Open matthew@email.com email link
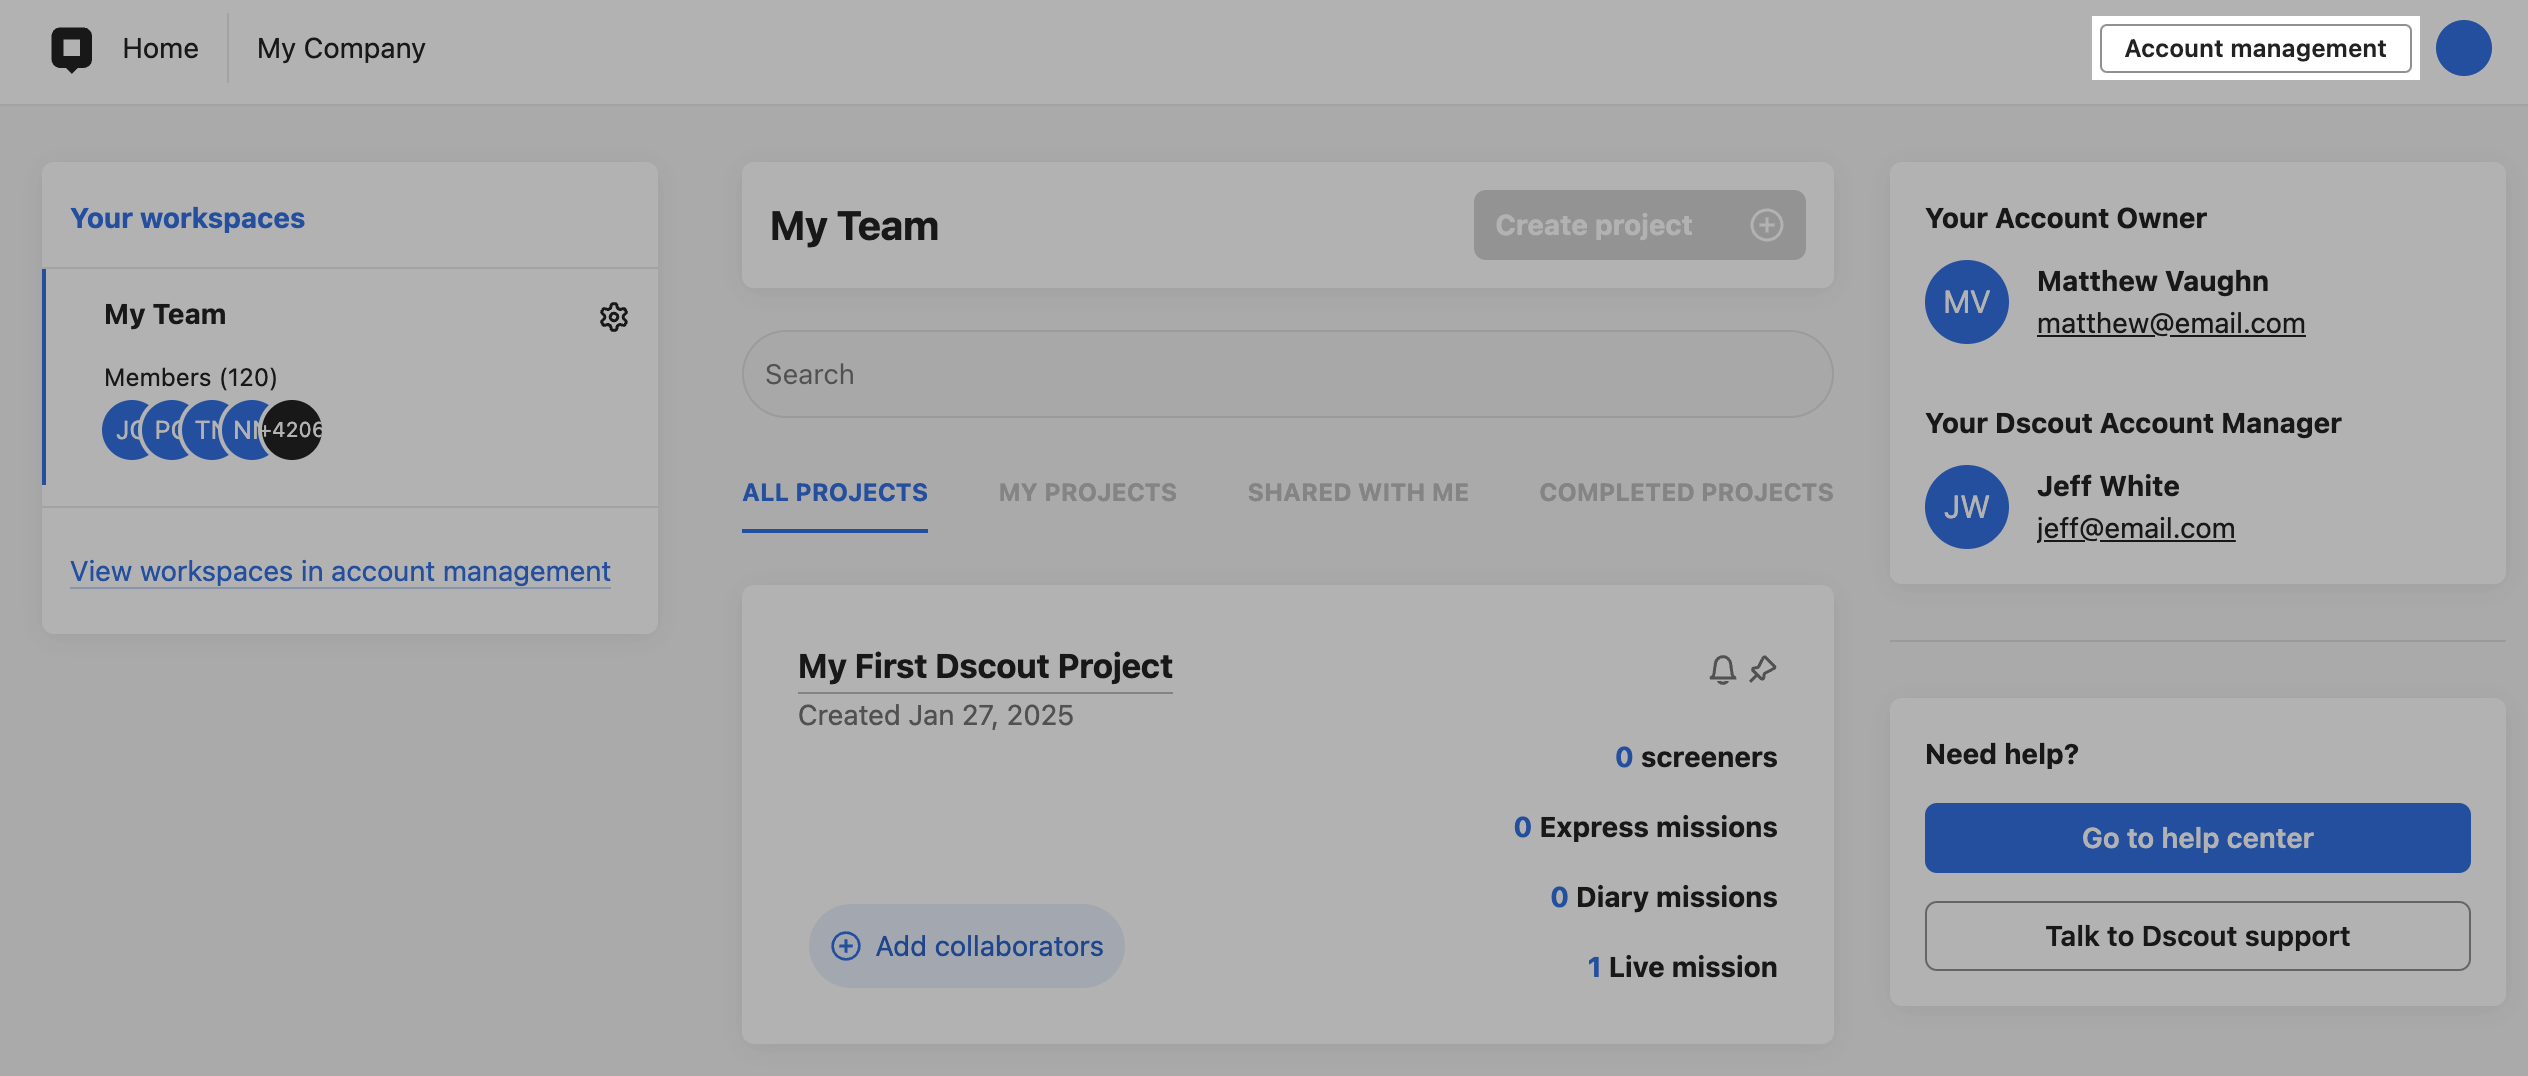 [2170, 323]
